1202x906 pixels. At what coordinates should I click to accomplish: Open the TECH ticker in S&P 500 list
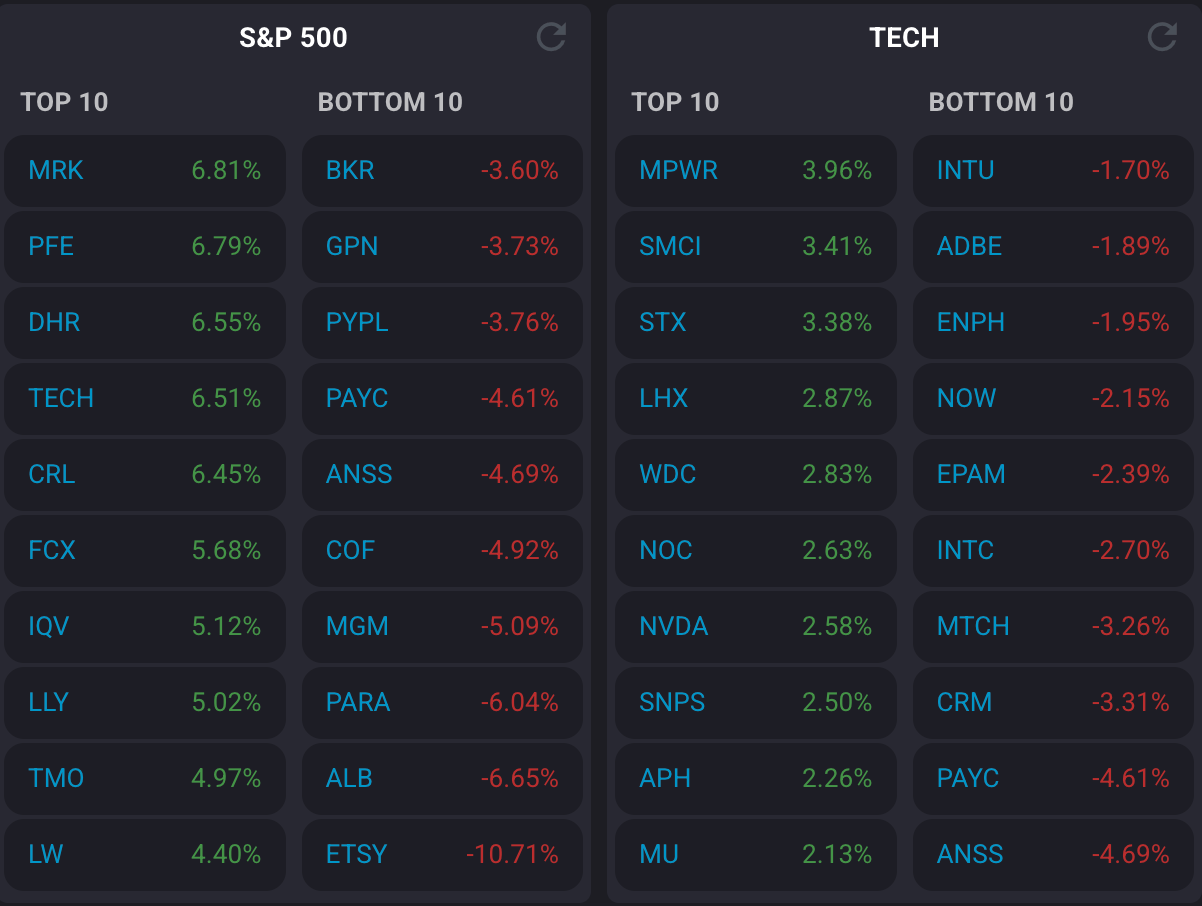coord(61,398)
